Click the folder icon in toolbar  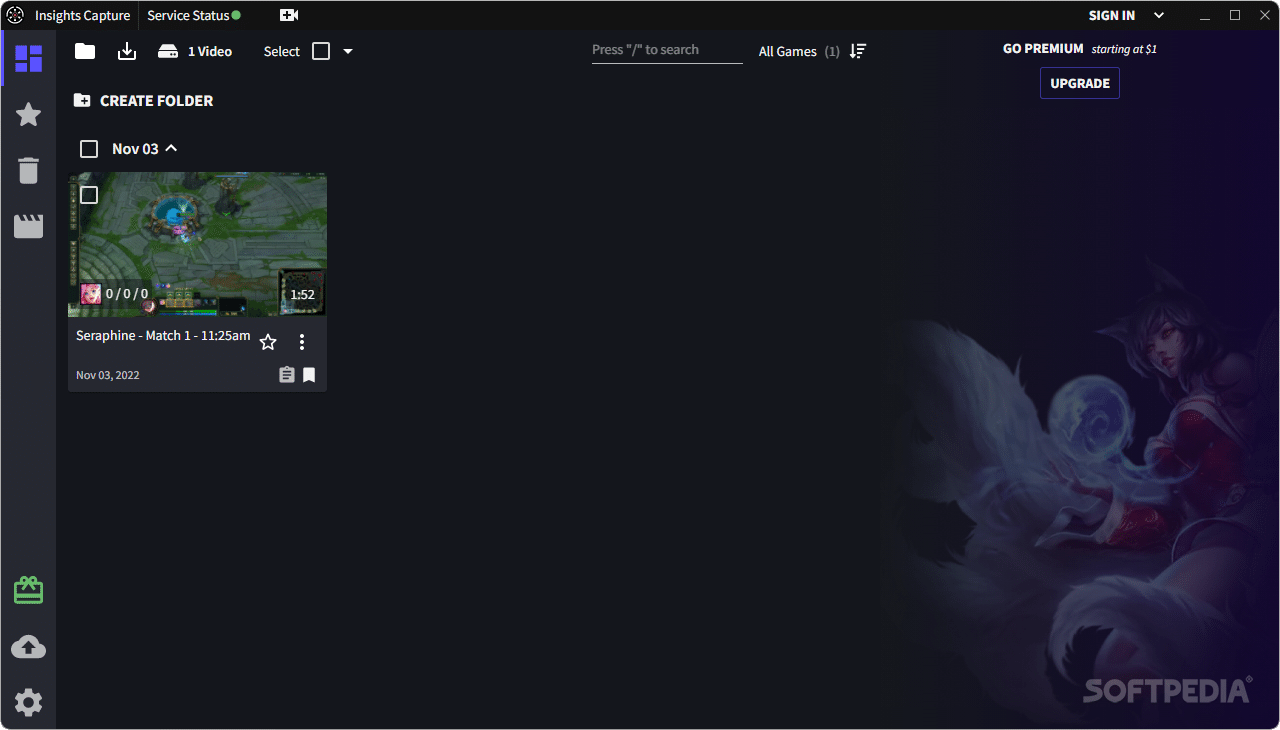pyautogui.click(x=85, y=51)
